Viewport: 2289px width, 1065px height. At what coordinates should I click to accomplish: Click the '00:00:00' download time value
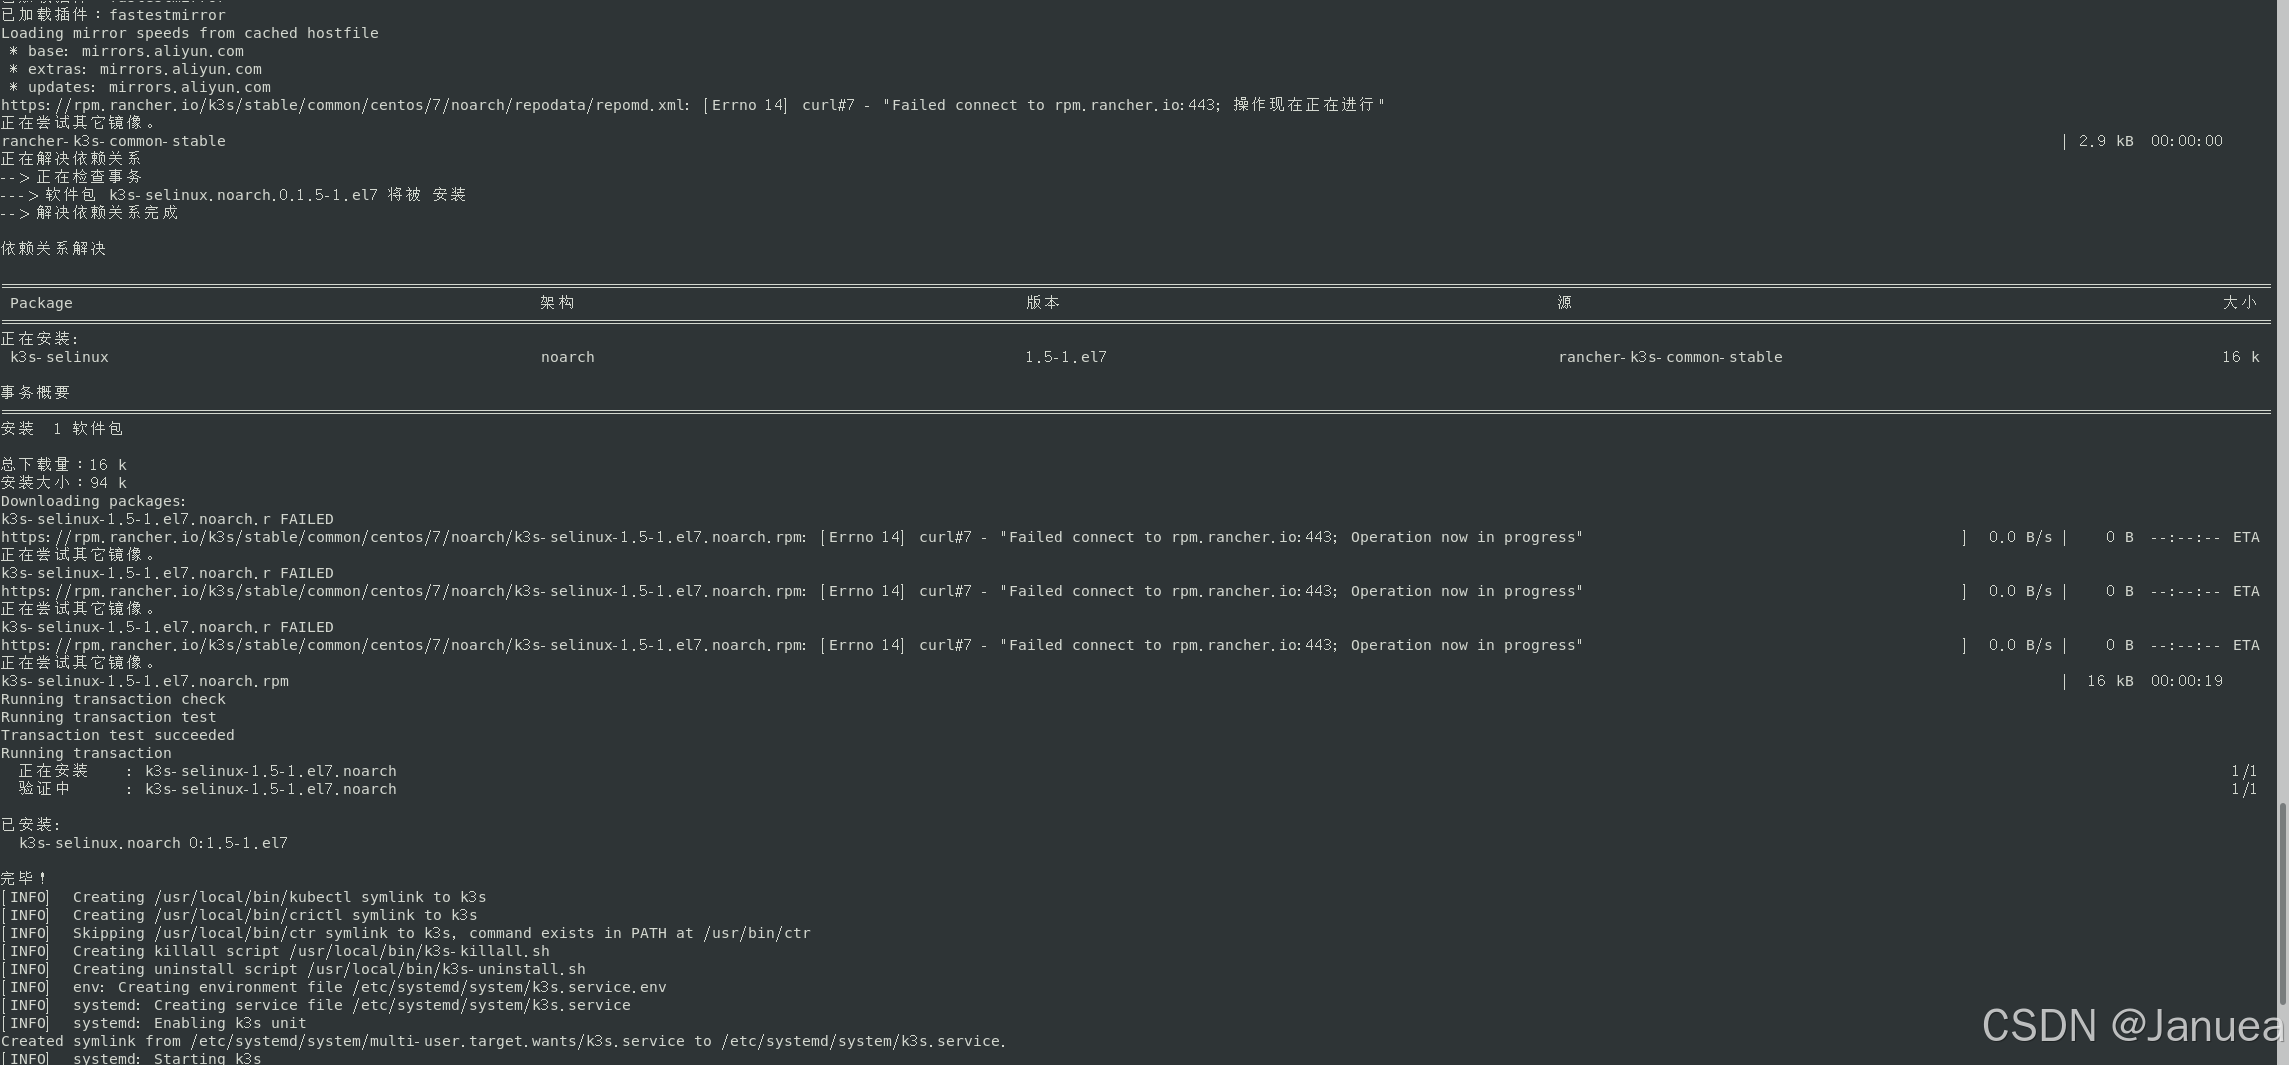pyautogui.click(x=2187, y=141)
